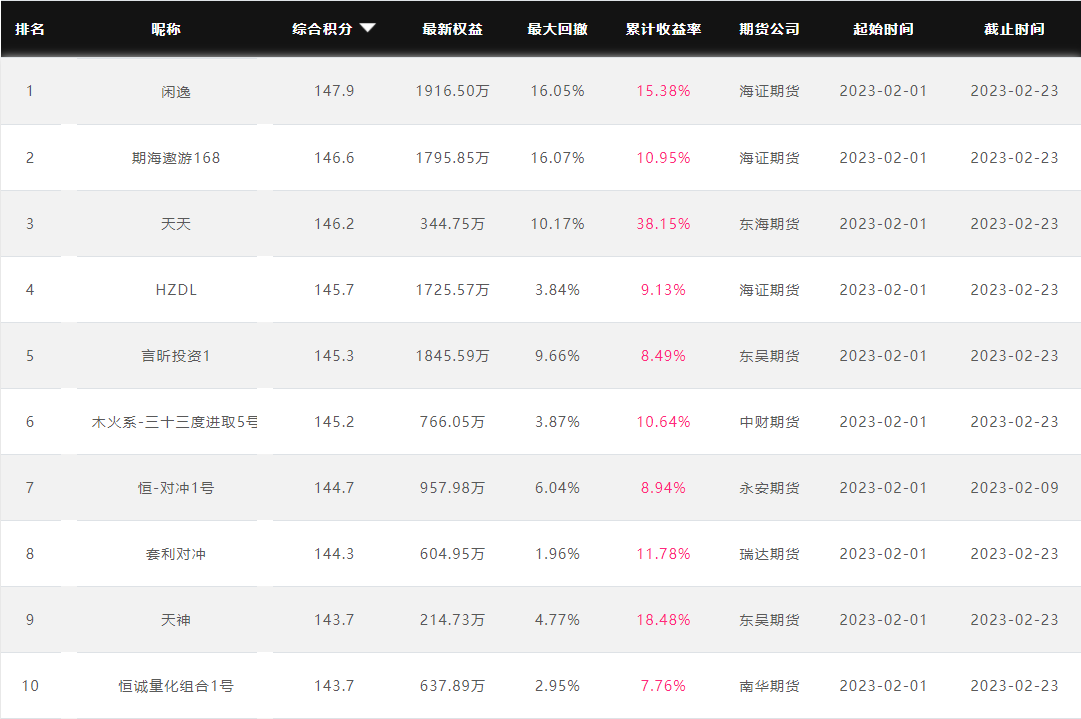1081x719 pixels.
Task: Select return rate 8.49%
Action: pos(663,356)
